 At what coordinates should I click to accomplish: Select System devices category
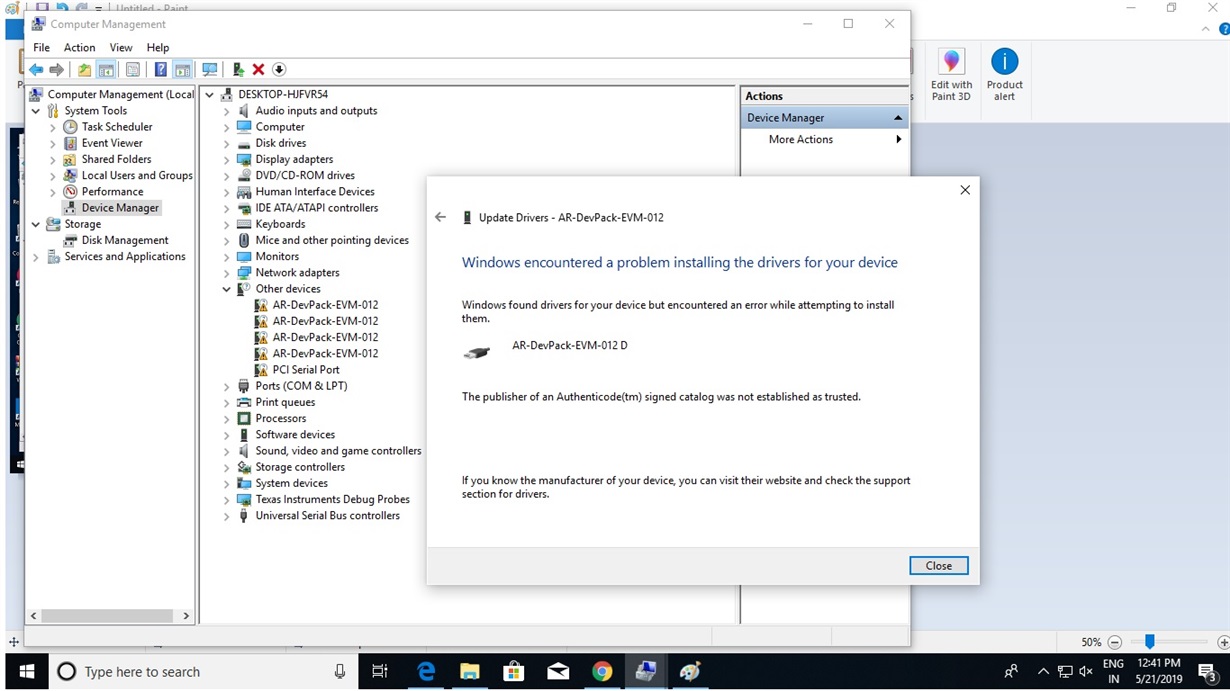point(291,483)
